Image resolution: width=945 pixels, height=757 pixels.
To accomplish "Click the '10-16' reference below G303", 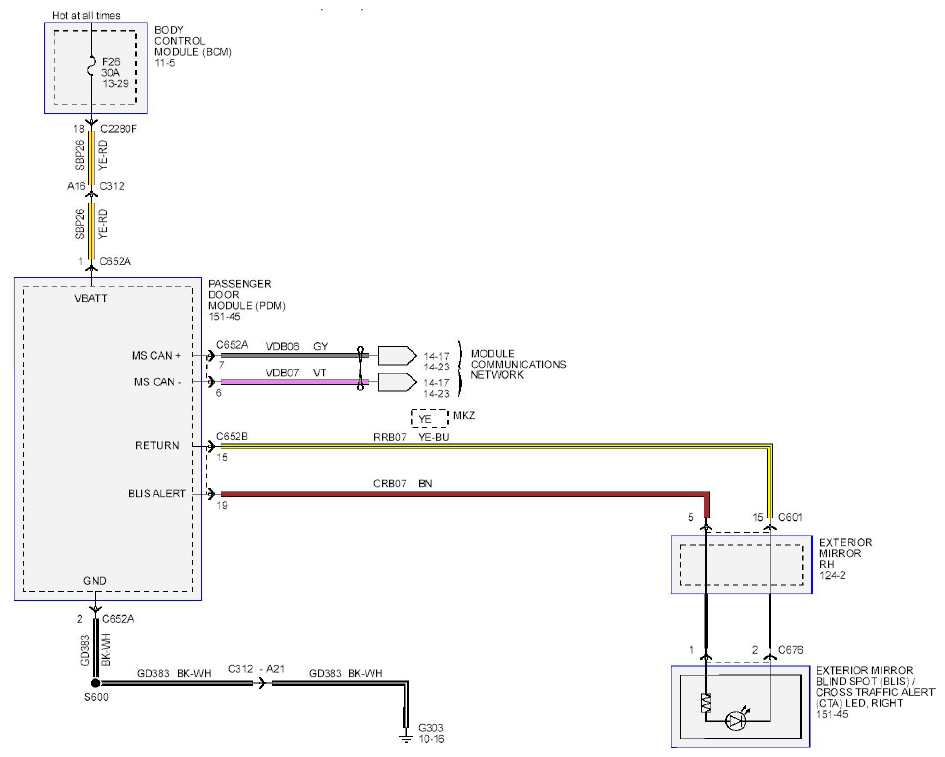I will click(x=431, y=739).
